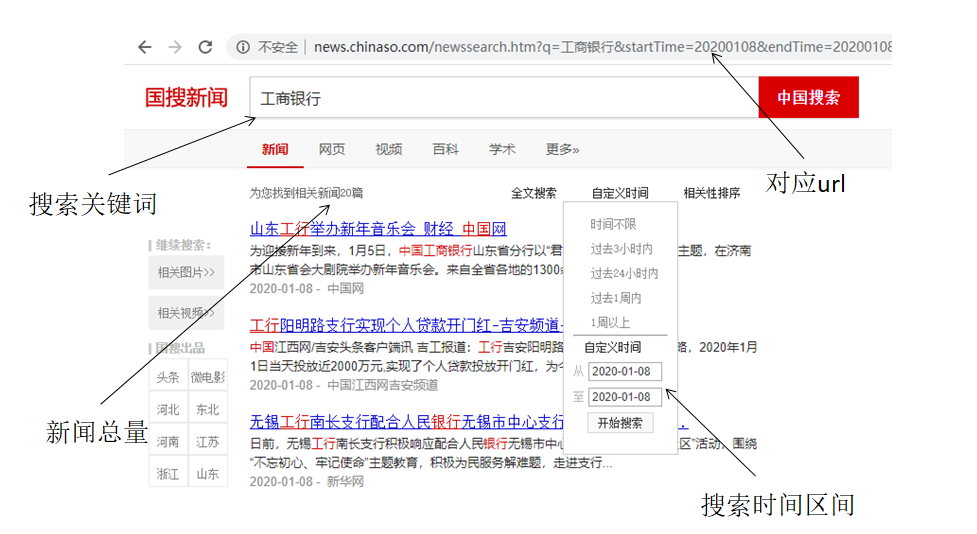Click the 开始搜索 button

pos(620,423)
